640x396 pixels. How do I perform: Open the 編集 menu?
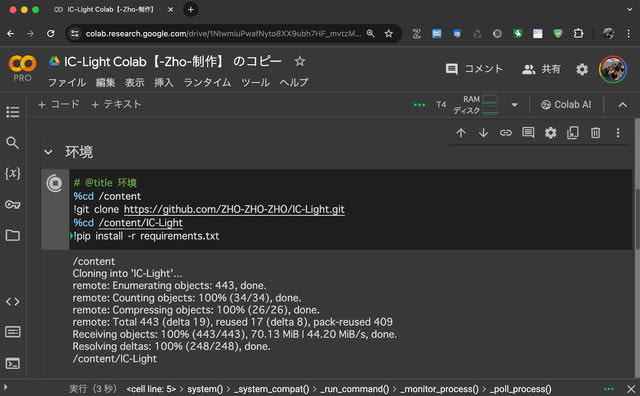[x=105, y=83]
